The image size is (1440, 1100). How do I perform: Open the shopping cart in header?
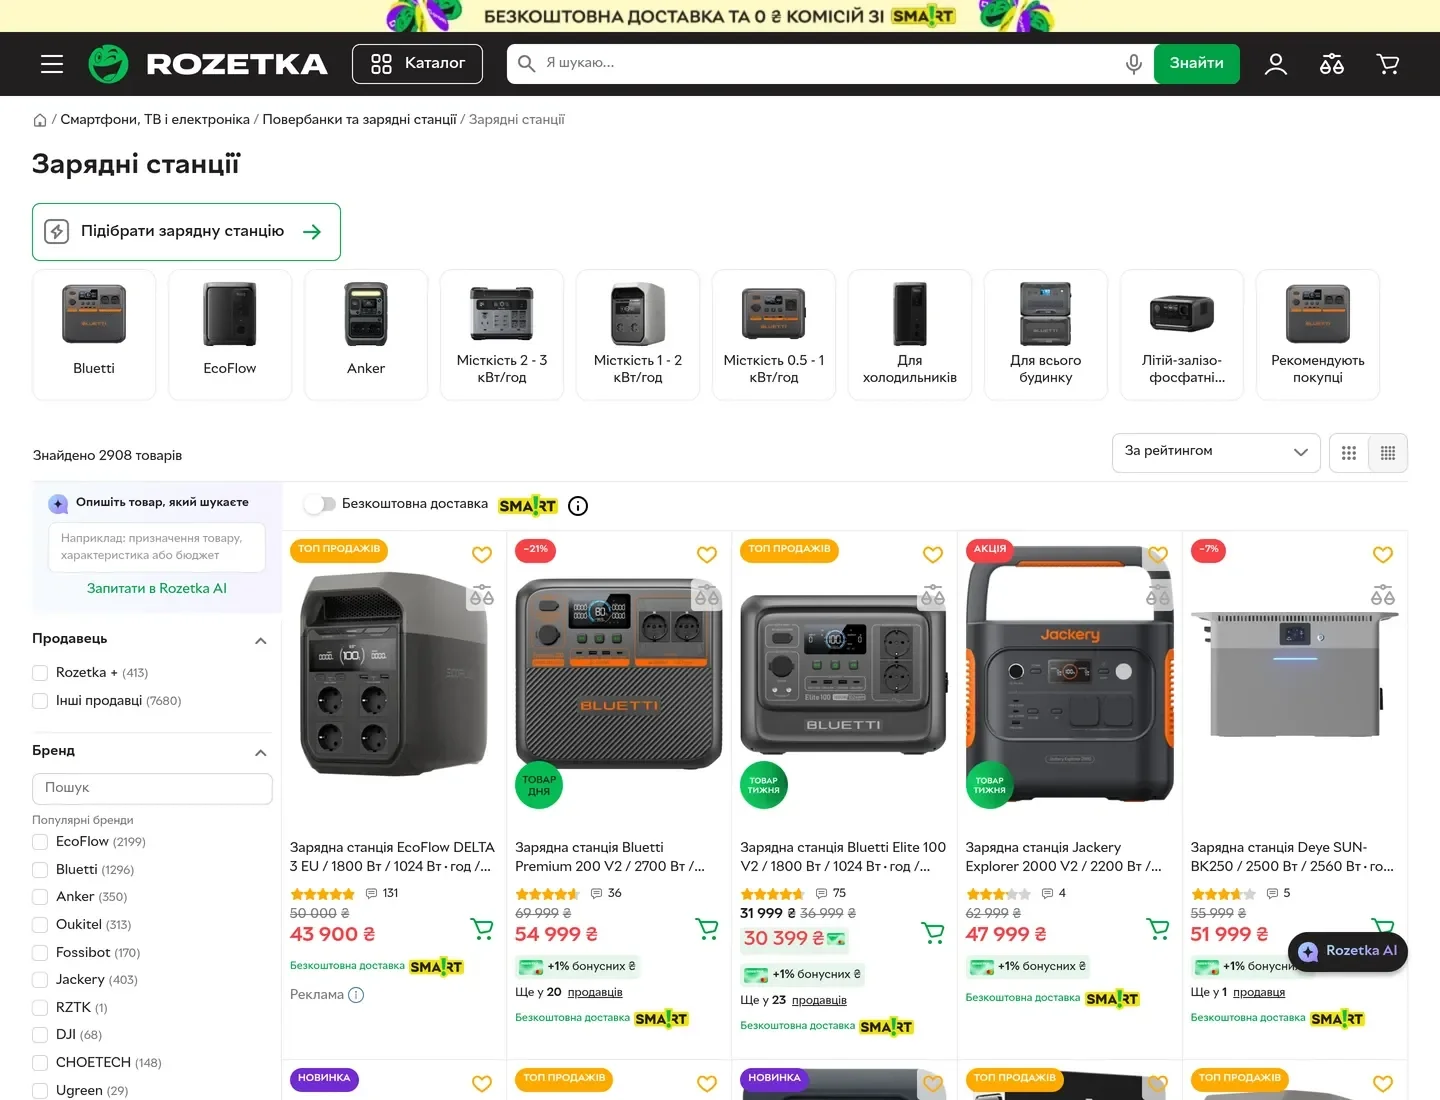1388,64
